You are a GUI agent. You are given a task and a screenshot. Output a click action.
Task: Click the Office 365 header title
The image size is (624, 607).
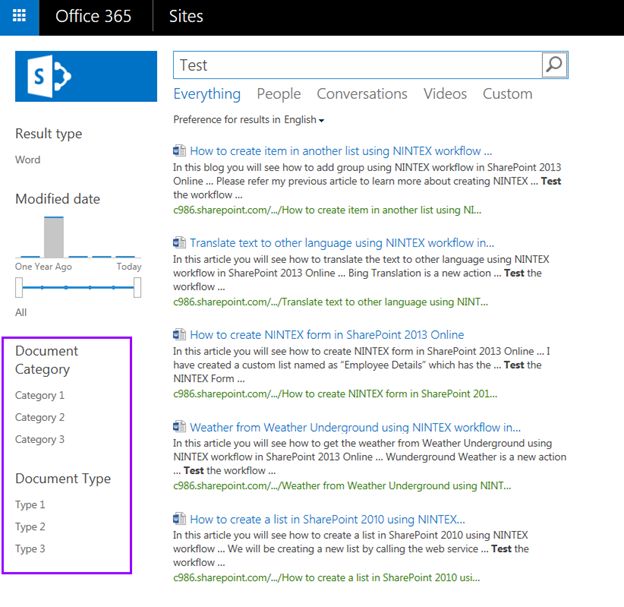click(x=93, y=16)
